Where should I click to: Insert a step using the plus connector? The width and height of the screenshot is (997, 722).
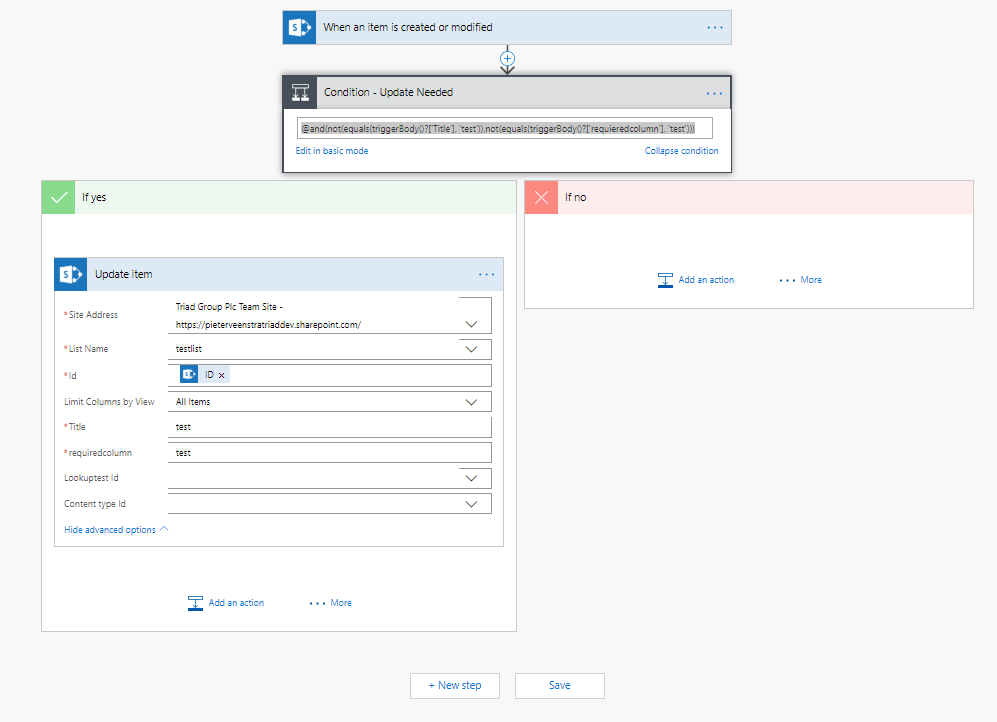(507, 58)
